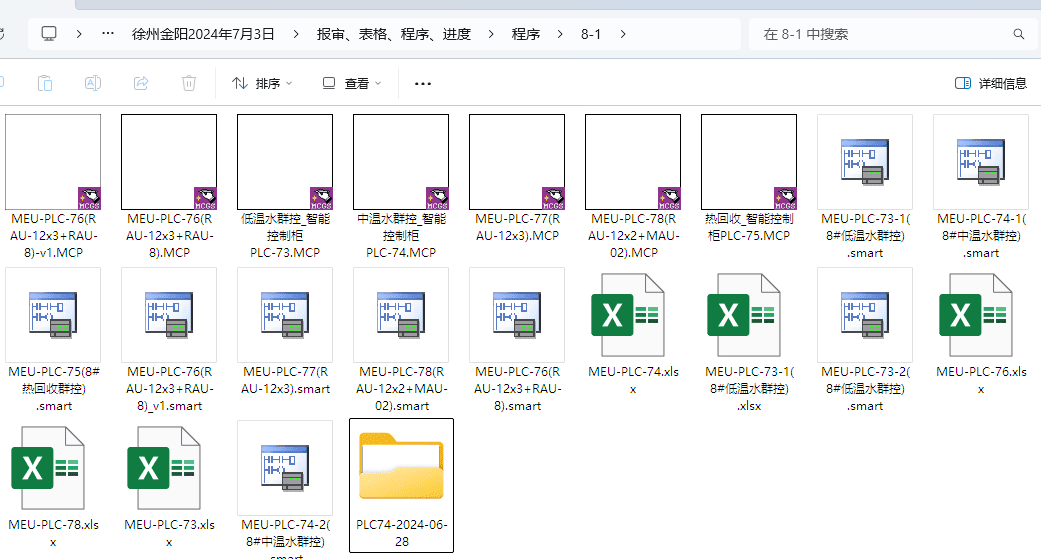The height and width of the screenshot is (559, 1041).
Task: Select 热回收_智能控制柜PLC-75.MCP file icon
Action: (x=749, y=162)
